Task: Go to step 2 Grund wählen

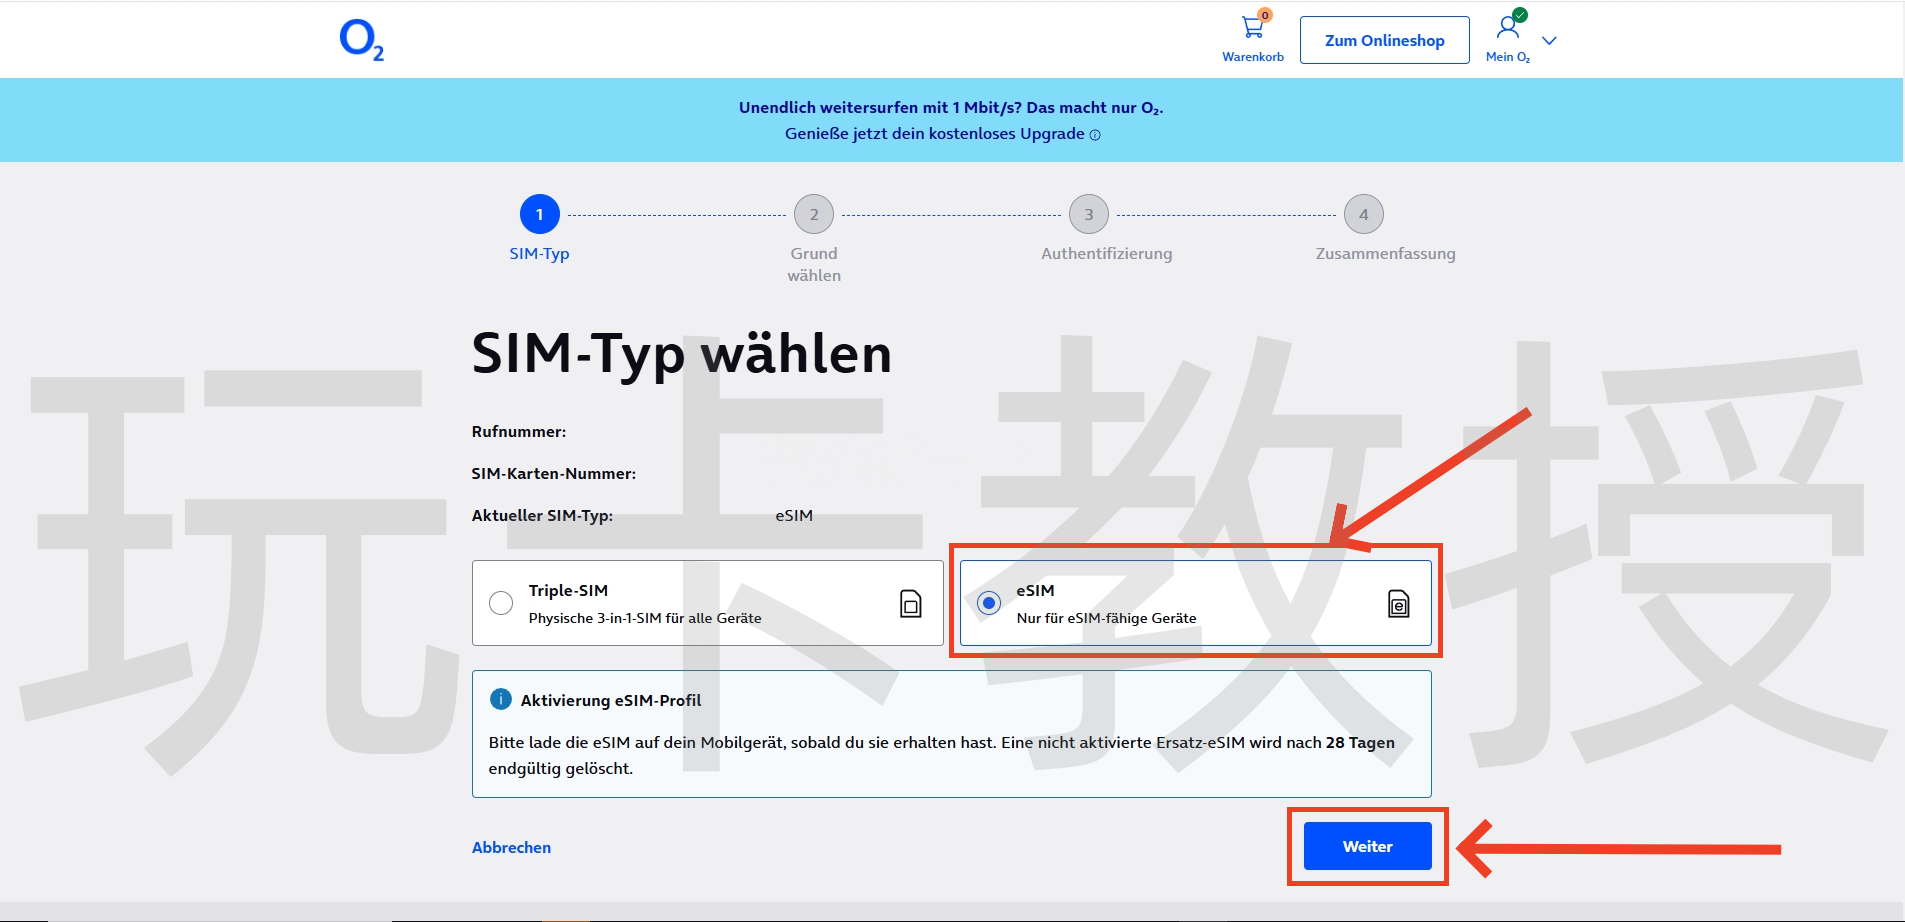Action: (x=814, y=214)
